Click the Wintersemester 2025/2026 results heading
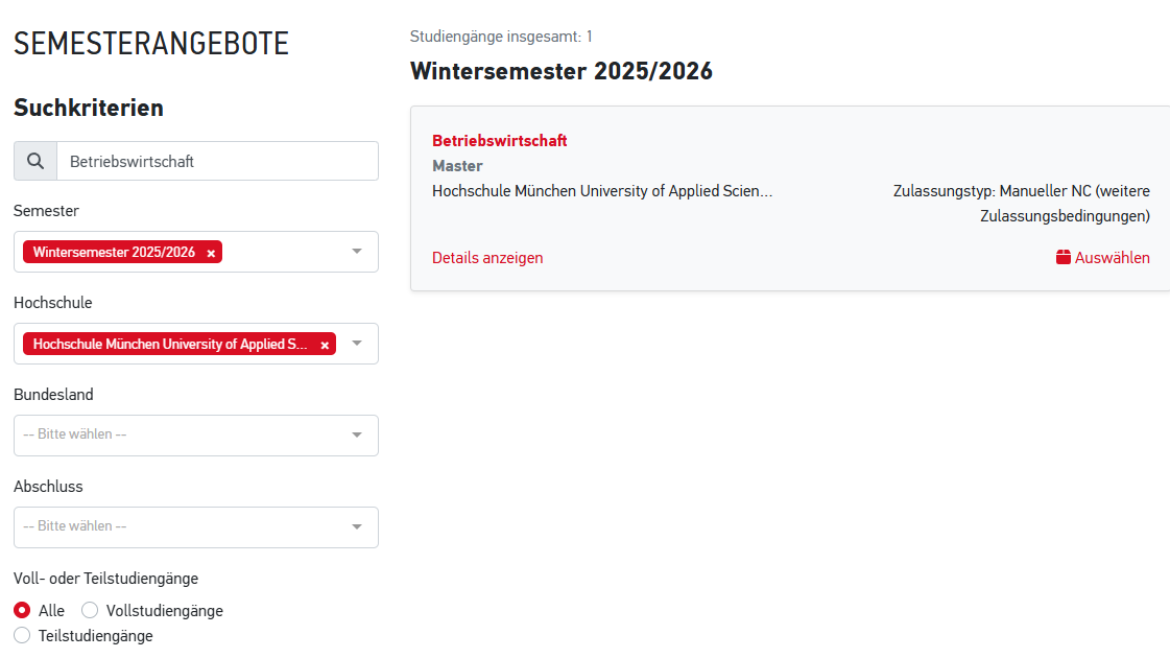Image resolution: width=1170 pixels, height=658 pixels. [561, 71]
